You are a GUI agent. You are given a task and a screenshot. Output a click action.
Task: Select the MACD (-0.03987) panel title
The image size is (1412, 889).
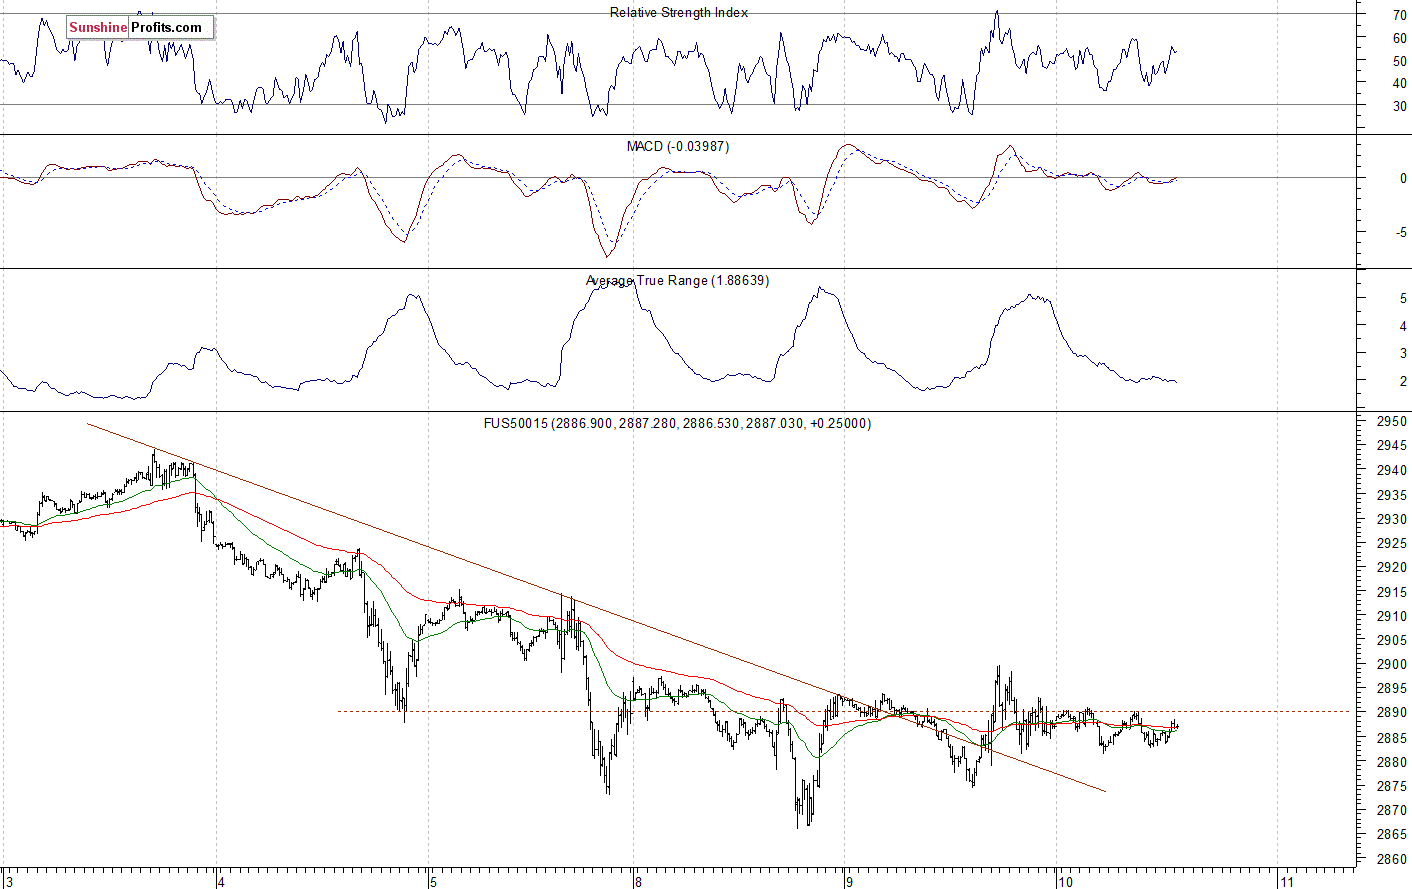[x=678, y=147]
